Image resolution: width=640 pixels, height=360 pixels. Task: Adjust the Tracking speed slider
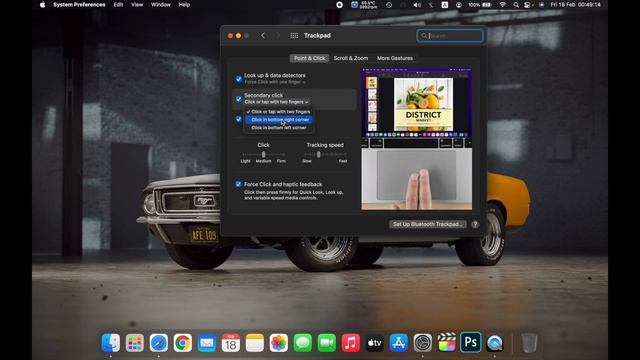325,154
